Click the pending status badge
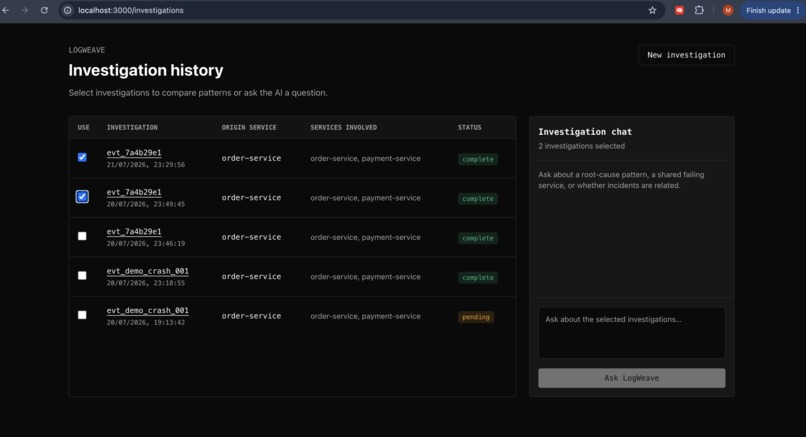 [x=475, y=317]
